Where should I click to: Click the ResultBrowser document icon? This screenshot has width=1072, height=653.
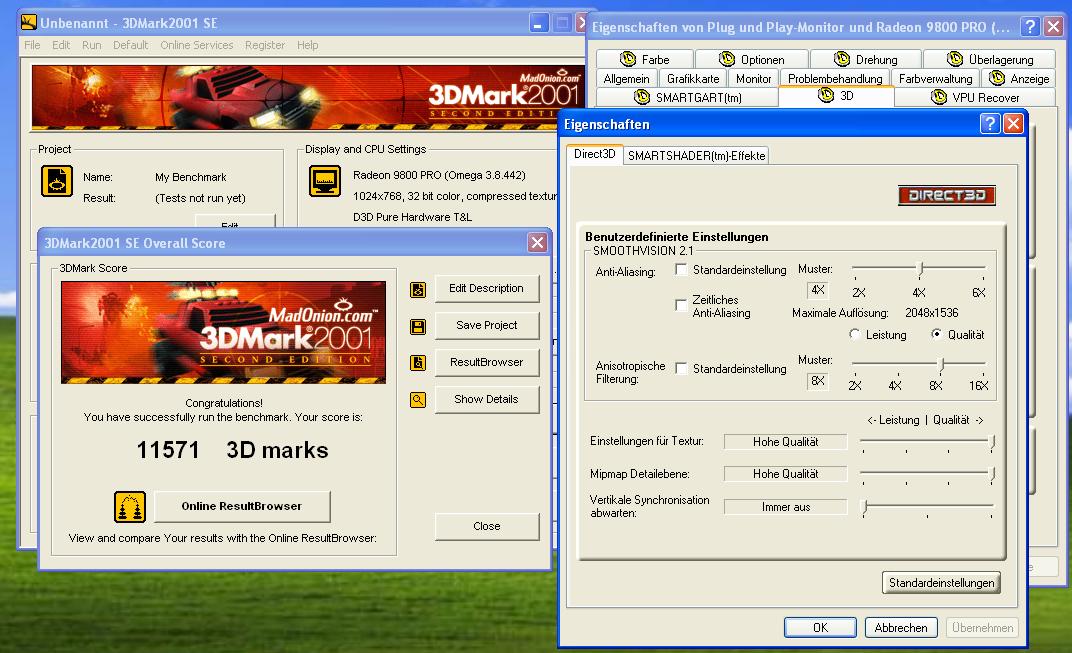click(x=418, y=362)
